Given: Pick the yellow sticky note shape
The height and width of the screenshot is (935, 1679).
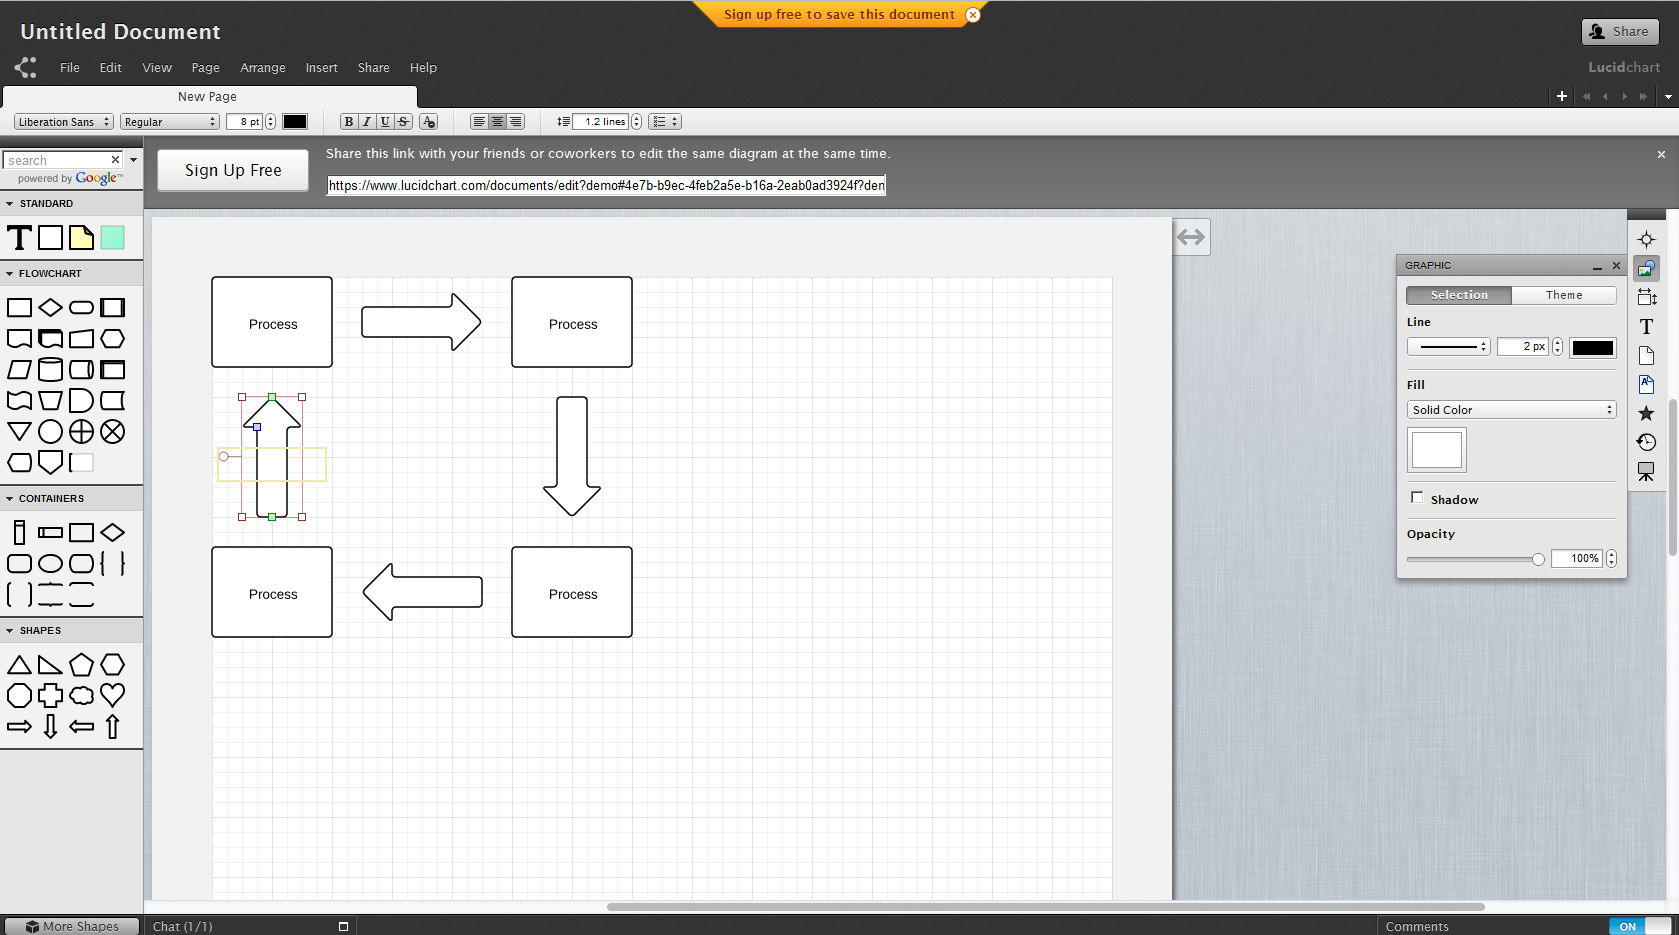Looking at the screenshot, I should coord(81,238).
